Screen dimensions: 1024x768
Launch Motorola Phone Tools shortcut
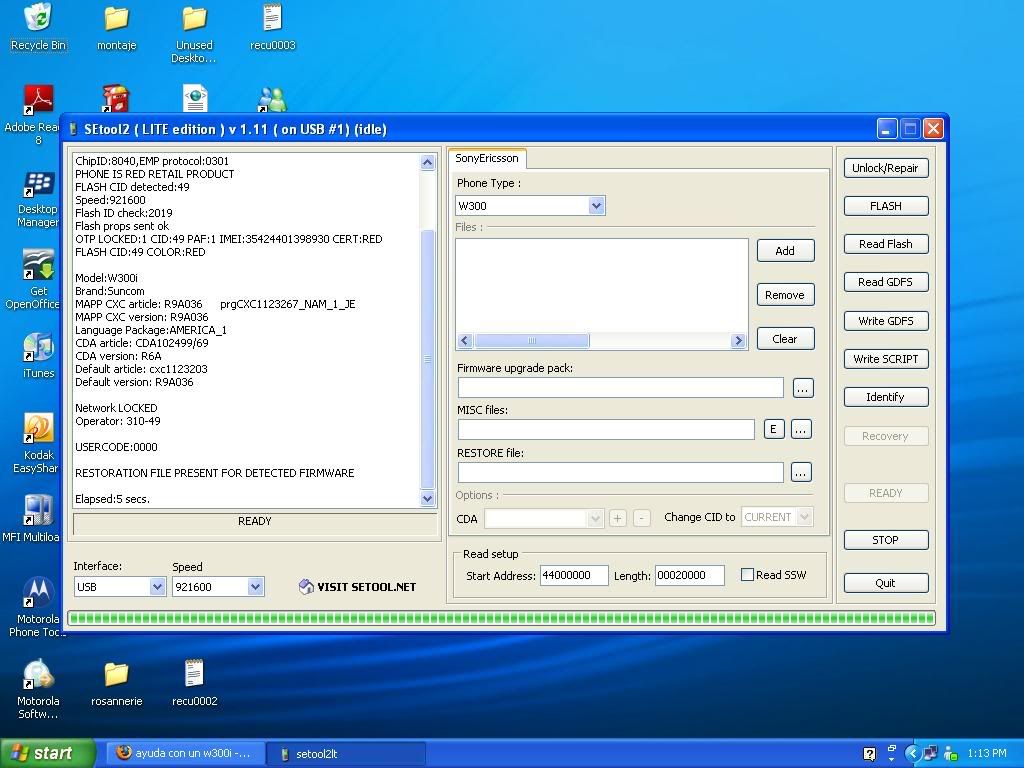click(x=38, y=606)
